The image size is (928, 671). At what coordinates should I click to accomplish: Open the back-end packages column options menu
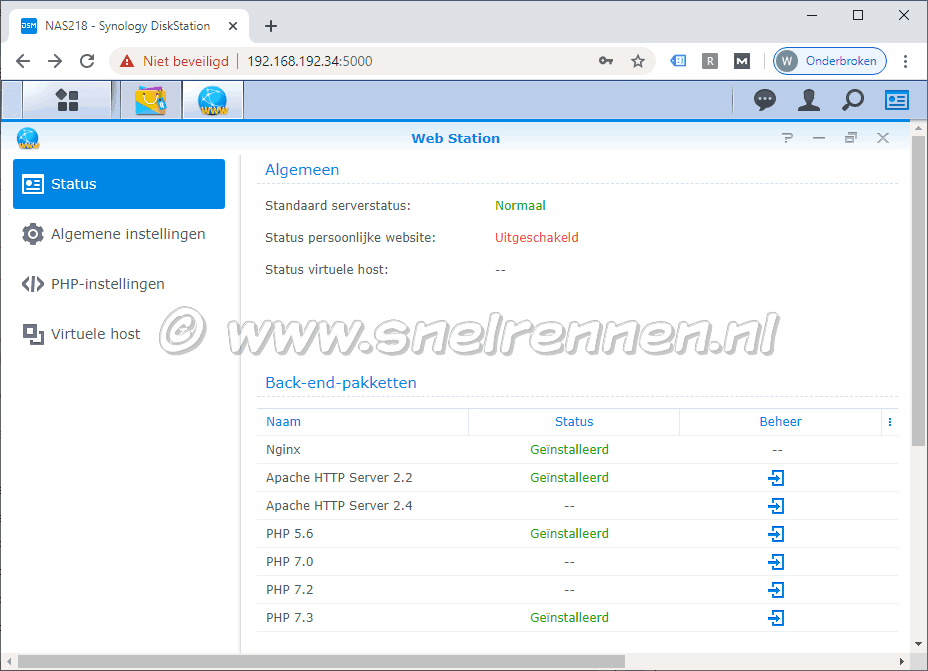click(890, 422)
